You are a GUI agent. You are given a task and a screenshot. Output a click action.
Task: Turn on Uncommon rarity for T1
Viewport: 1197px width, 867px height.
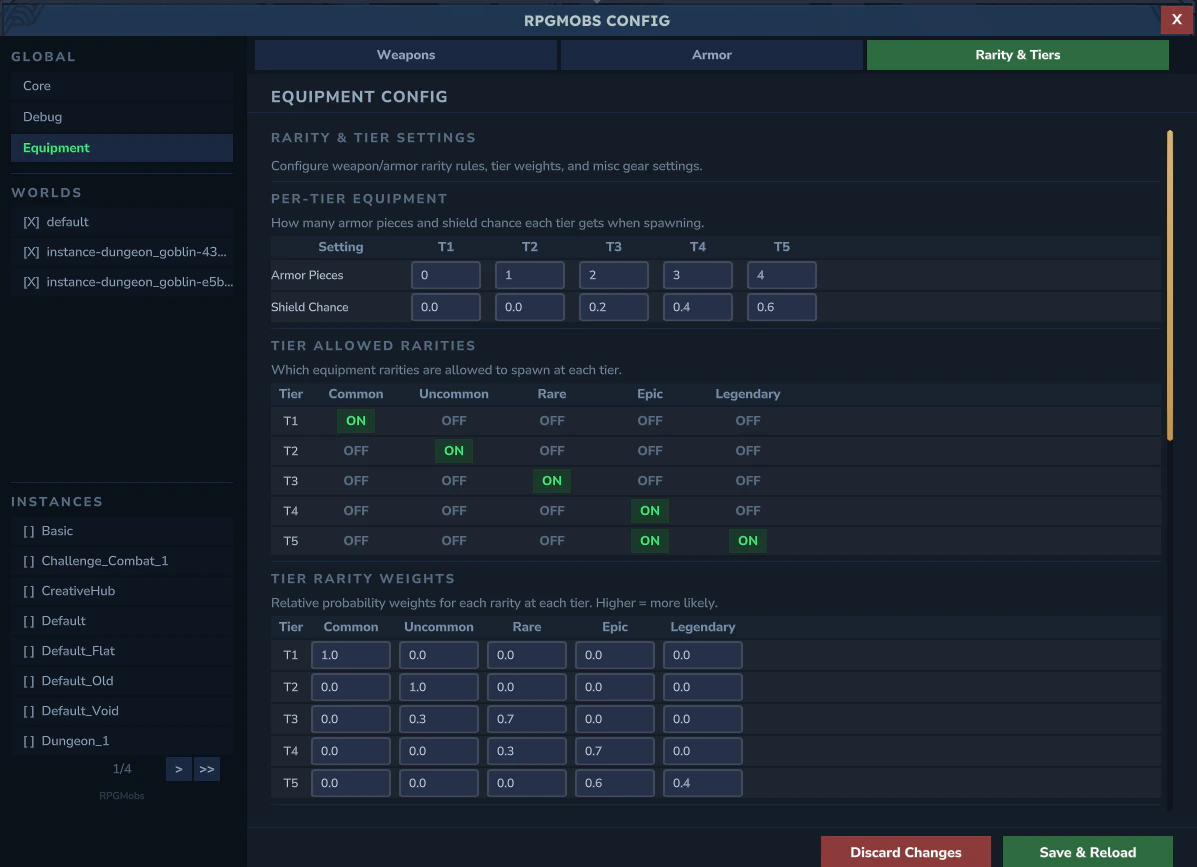click(x=453, y=421)
